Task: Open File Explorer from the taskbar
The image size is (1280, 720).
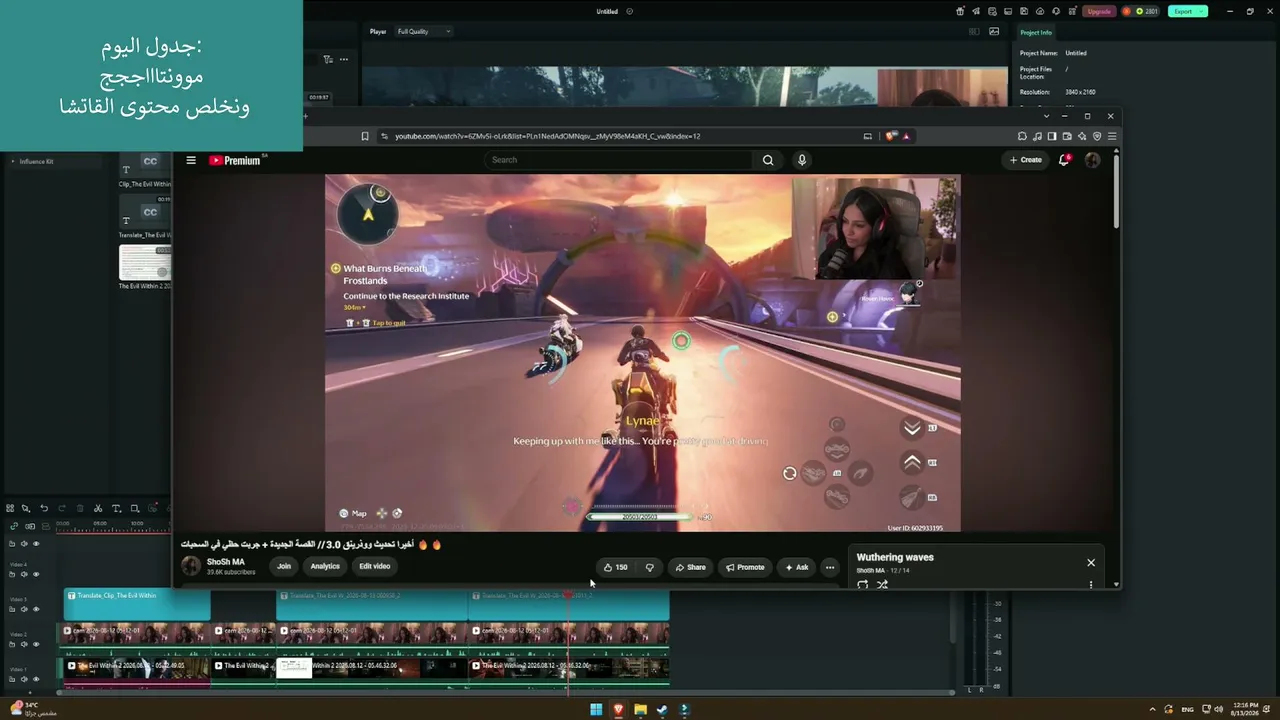Action: coord(640,710)
